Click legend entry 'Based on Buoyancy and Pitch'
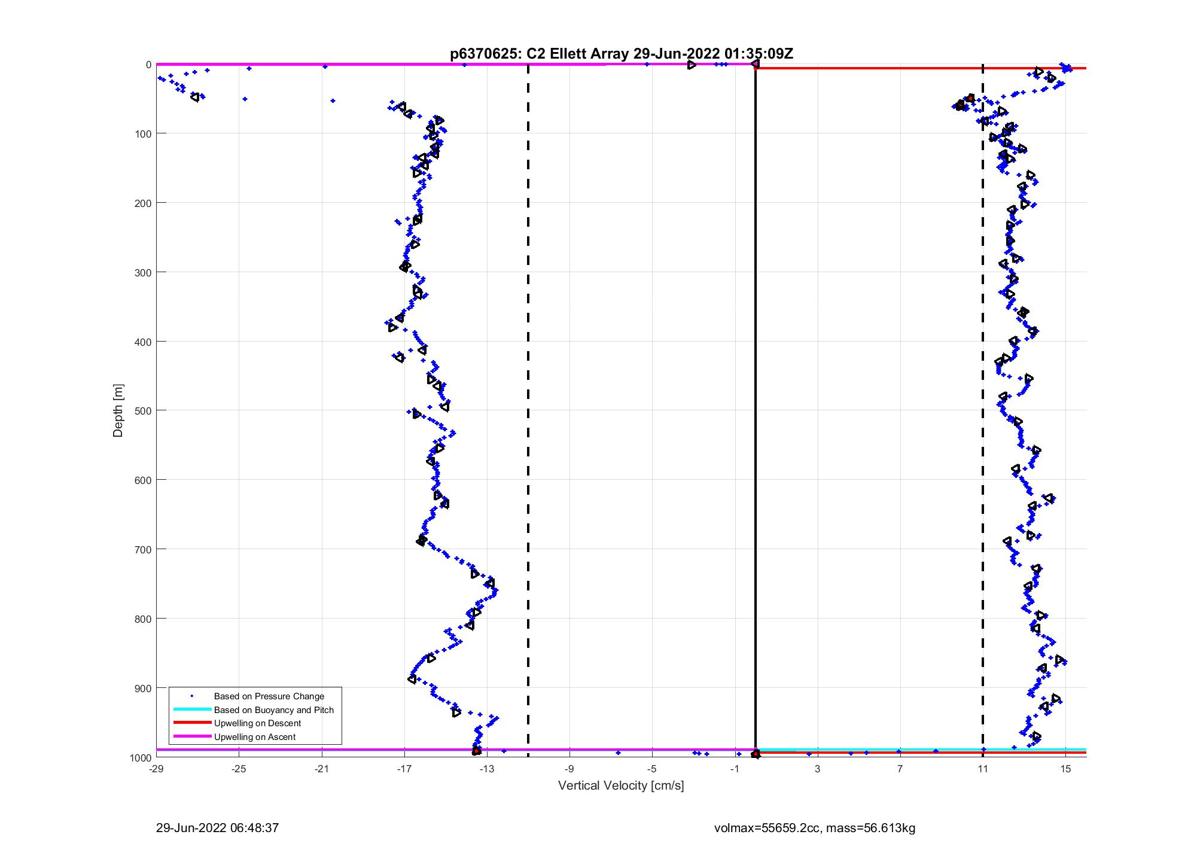 coord(274,709)
